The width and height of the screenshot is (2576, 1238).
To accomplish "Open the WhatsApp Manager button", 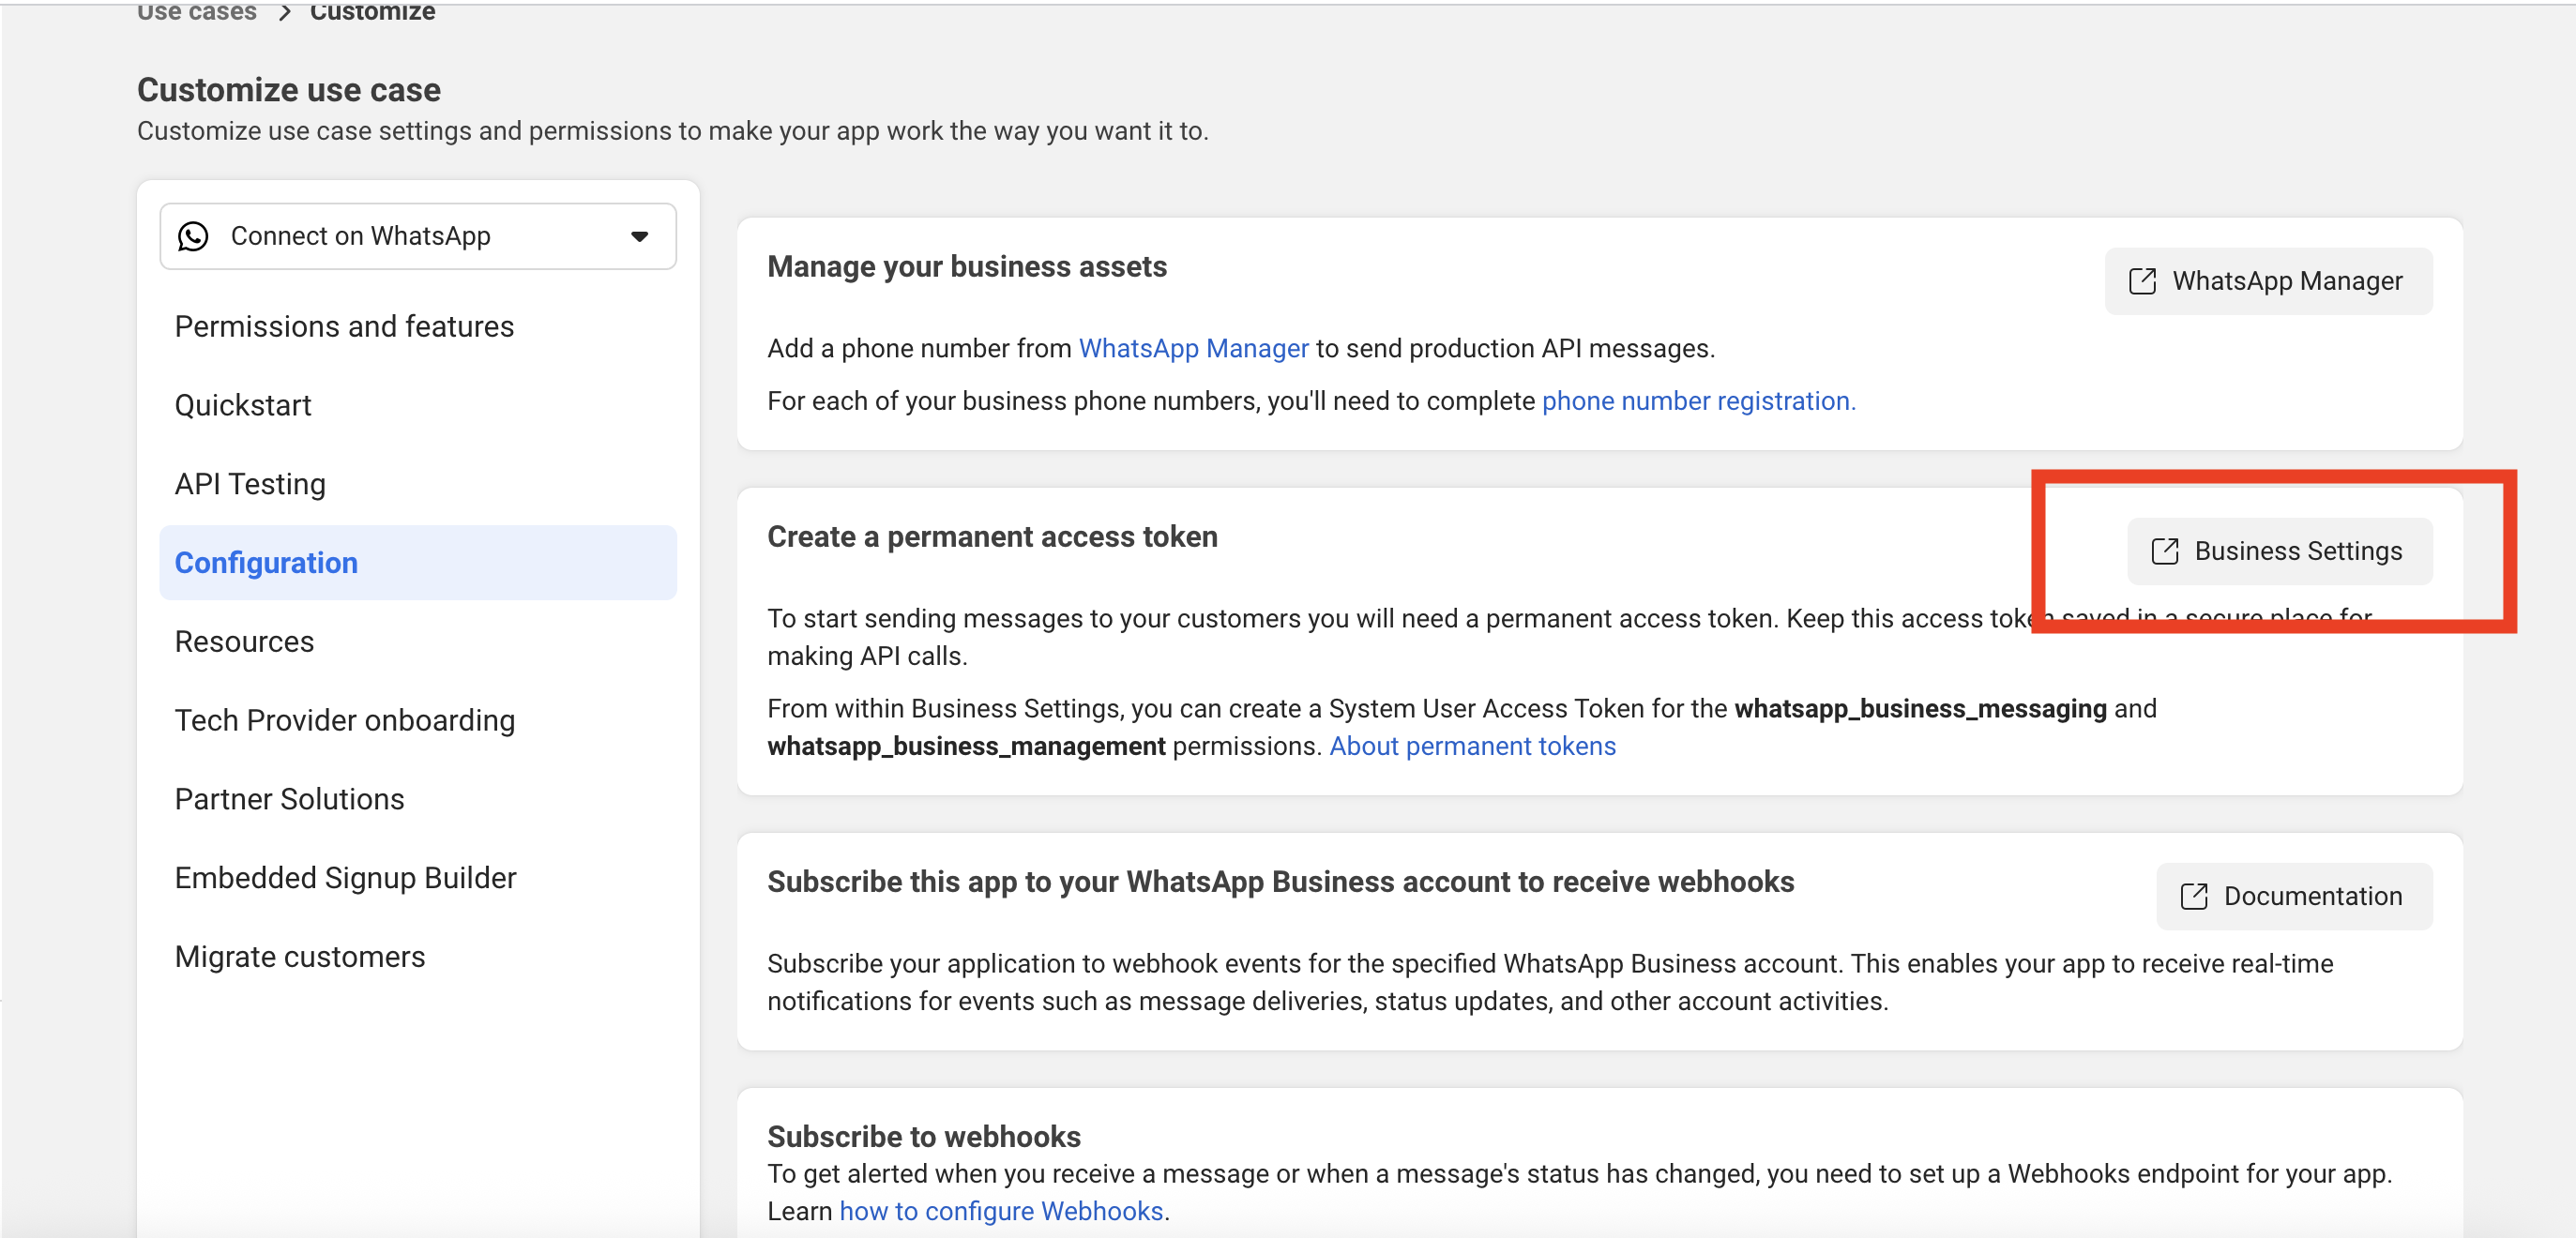I will [2268, 282].
